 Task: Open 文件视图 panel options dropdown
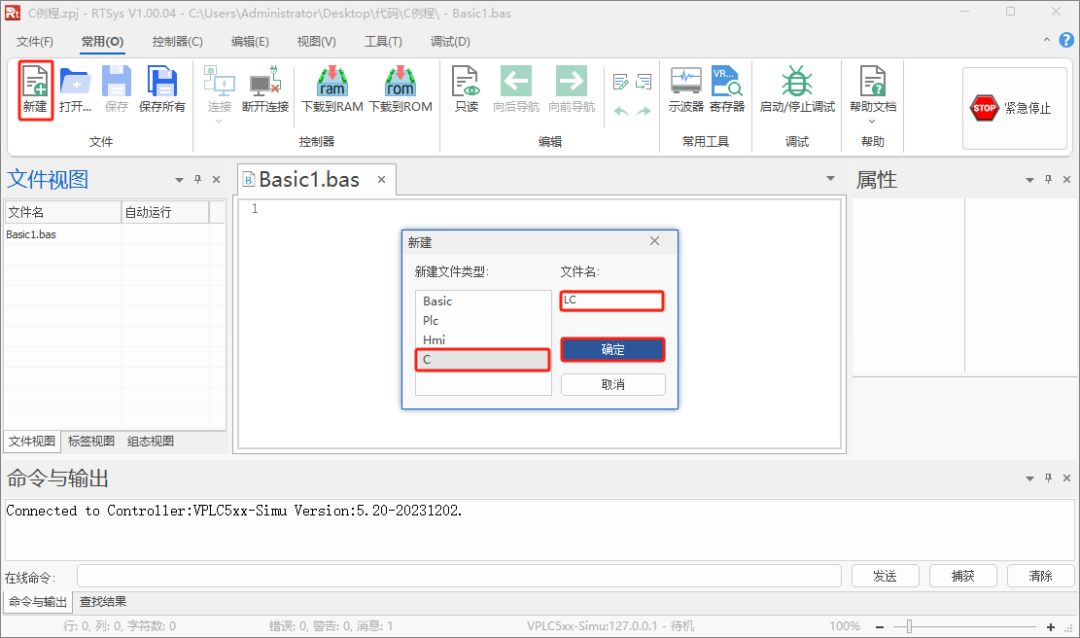point(179,180)
